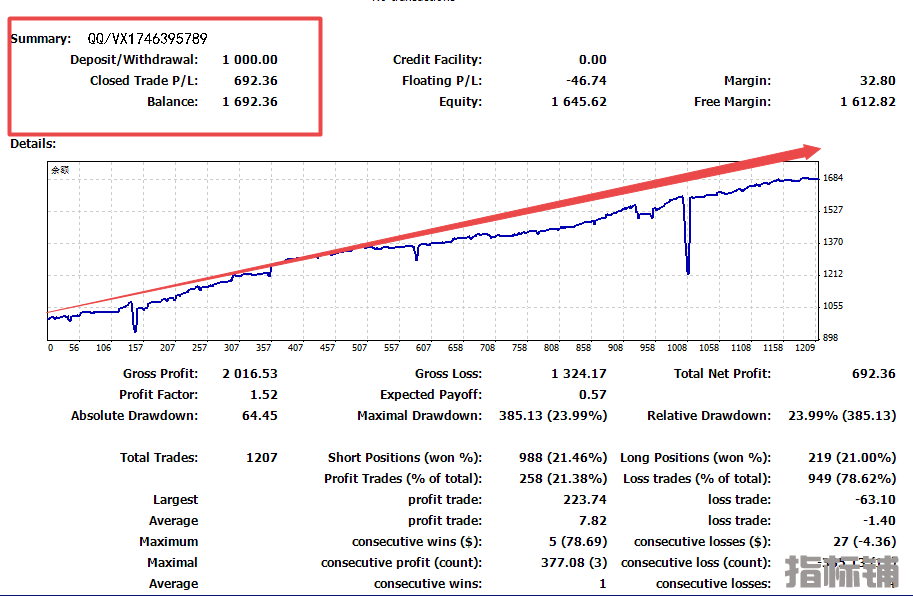Click the "Total Net Profit:" label
913x596 pixels.
click(x=723, y=374)
